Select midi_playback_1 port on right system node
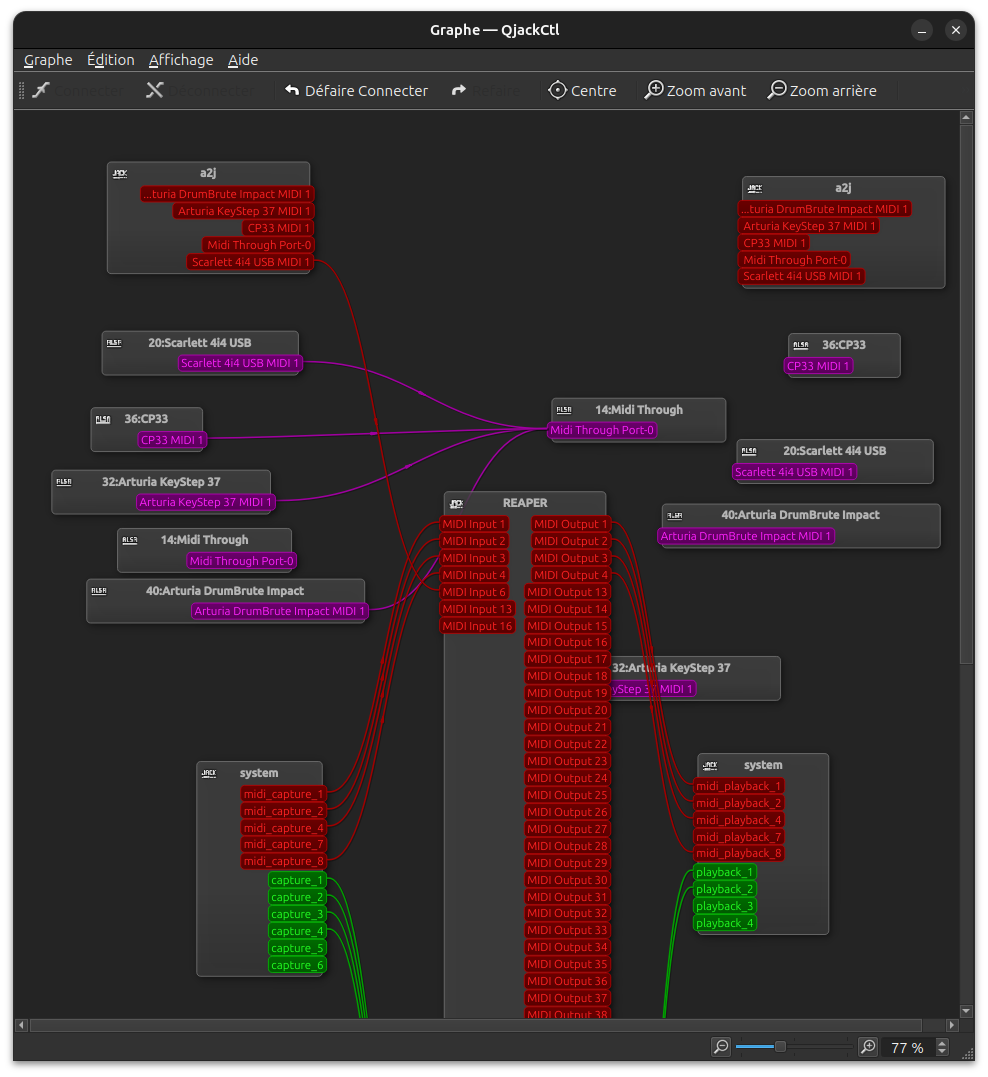The image size is (988, 1077). (x=739, y=786)
